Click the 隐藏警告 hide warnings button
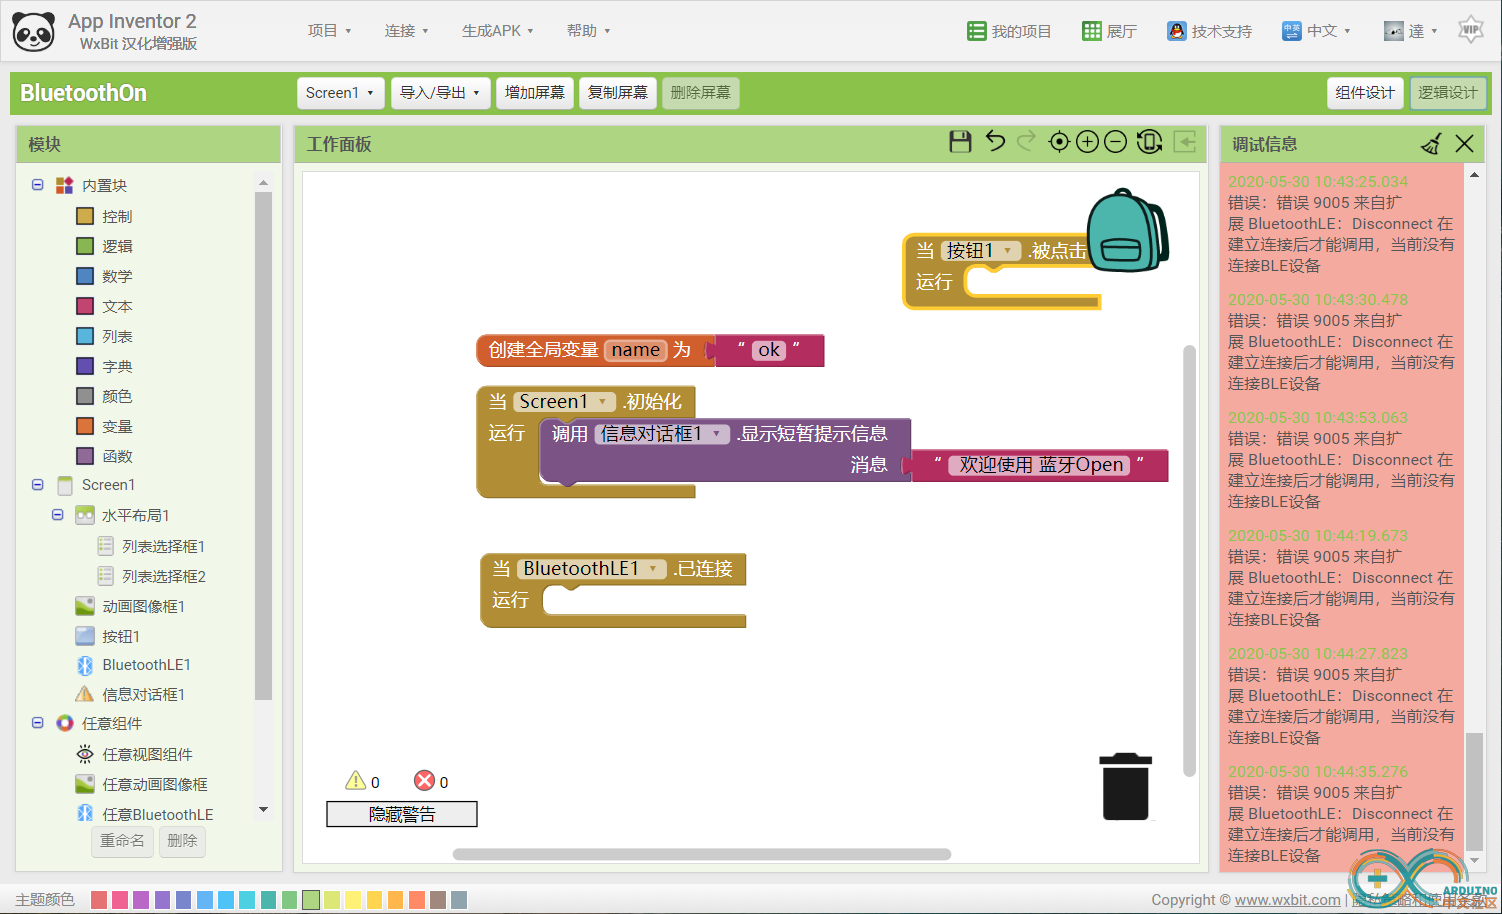This screenshot has height=914, width=1502. pyautogui.click(x=402, y=814)
